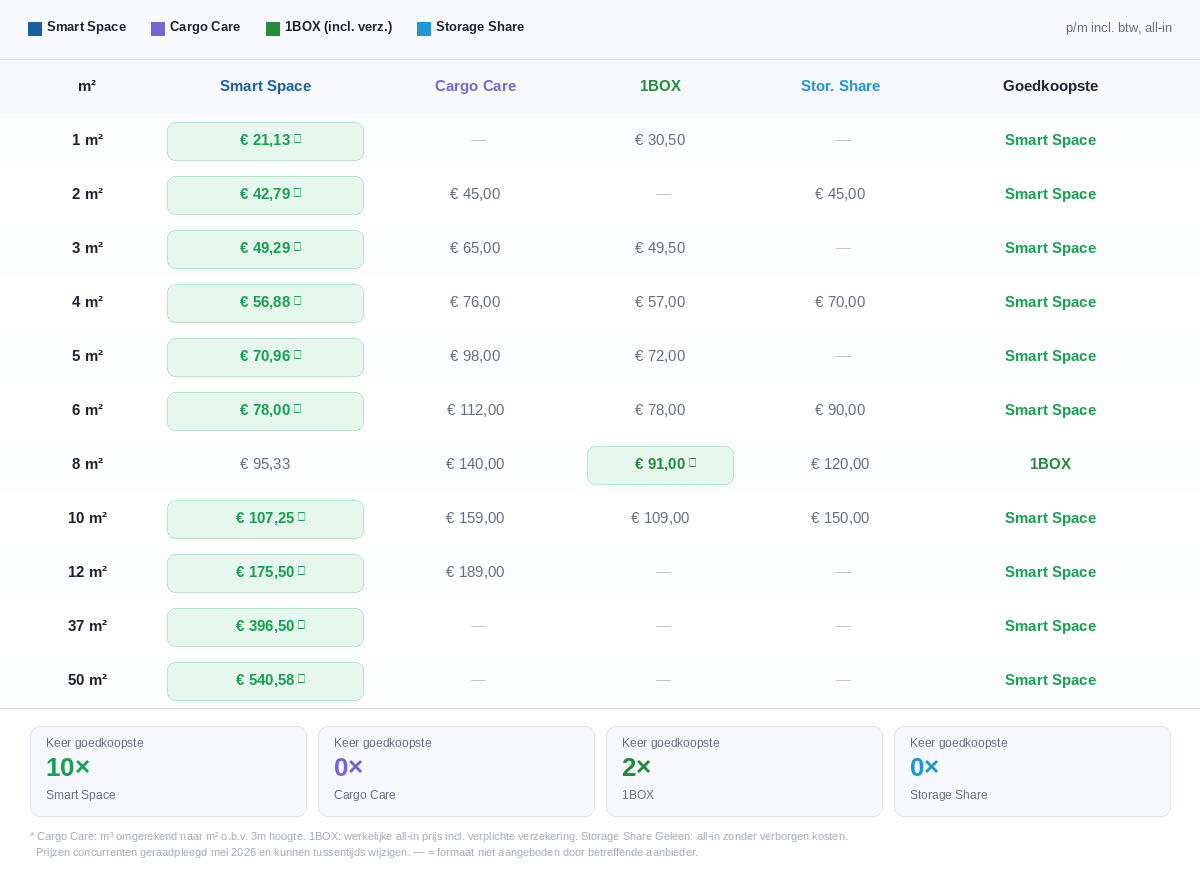The width and height of the screenshot is (1200, 886).
Task: Click the Cargo Care price € 189,00
Action: click(x=475, y=572)
